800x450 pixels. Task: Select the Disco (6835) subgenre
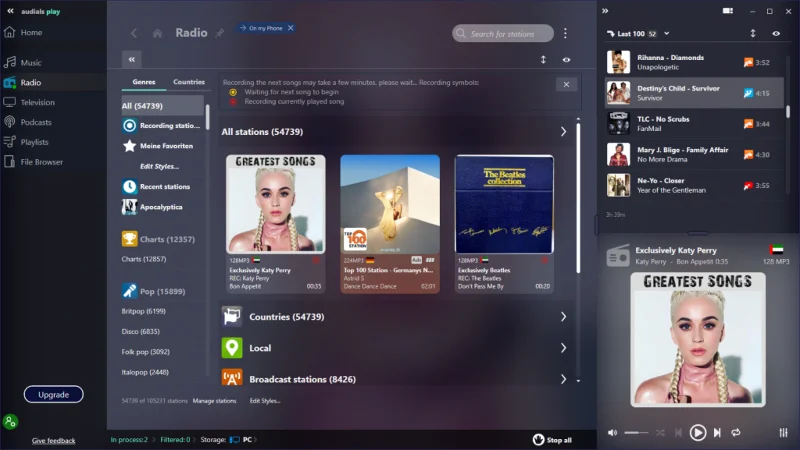140,332
